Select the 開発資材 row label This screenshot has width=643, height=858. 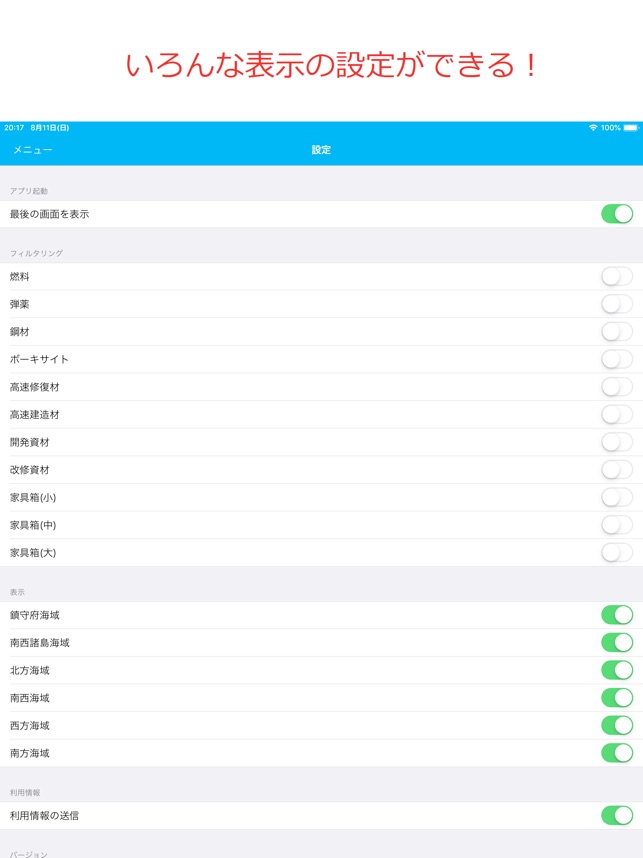(x=30, y=442)
